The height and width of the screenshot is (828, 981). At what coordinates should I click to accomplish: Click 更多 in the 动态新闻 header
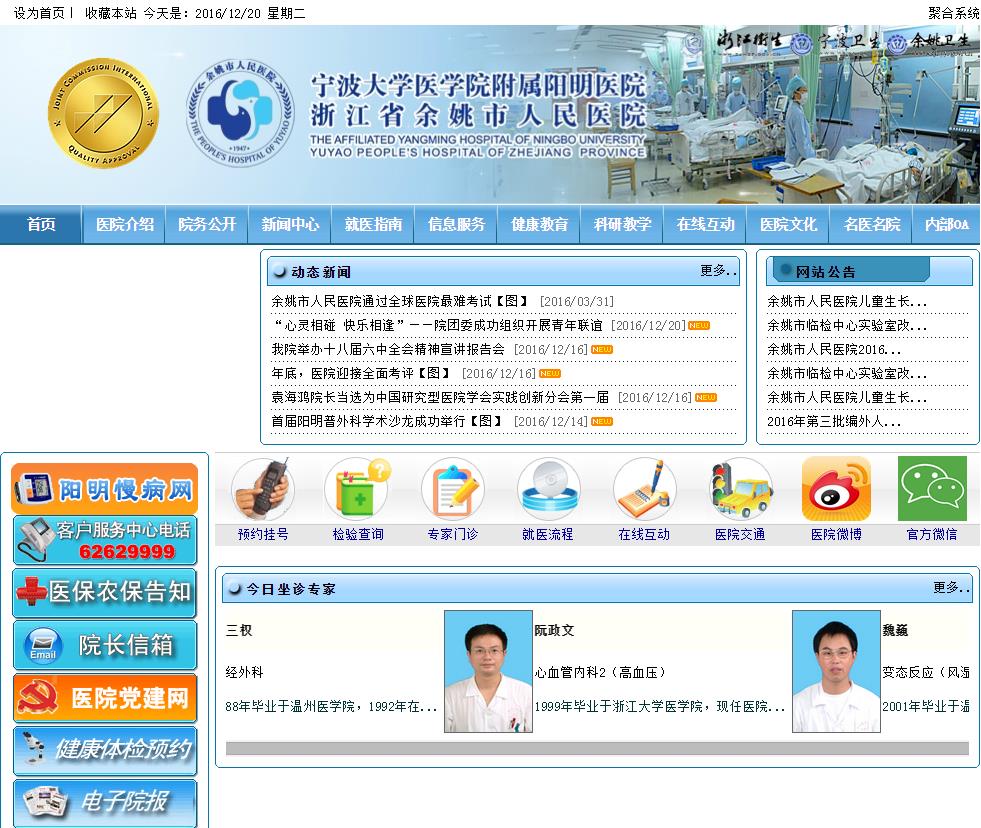pos(718,270)
